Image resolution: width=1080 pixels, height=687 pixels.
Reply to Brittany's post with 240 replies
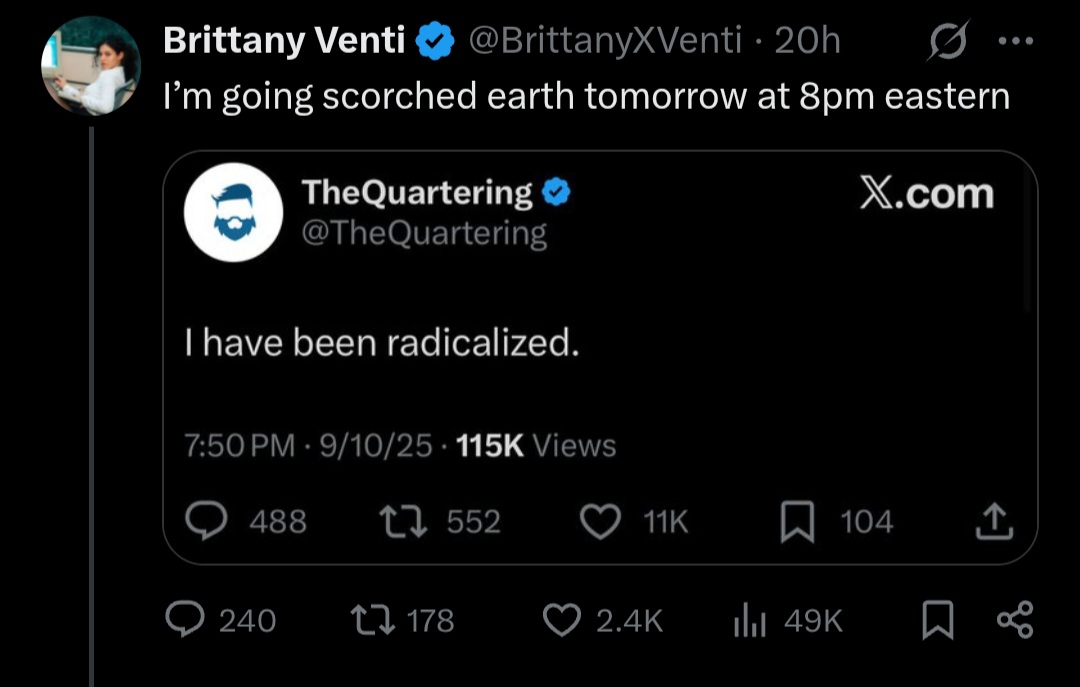coord(184,620)
